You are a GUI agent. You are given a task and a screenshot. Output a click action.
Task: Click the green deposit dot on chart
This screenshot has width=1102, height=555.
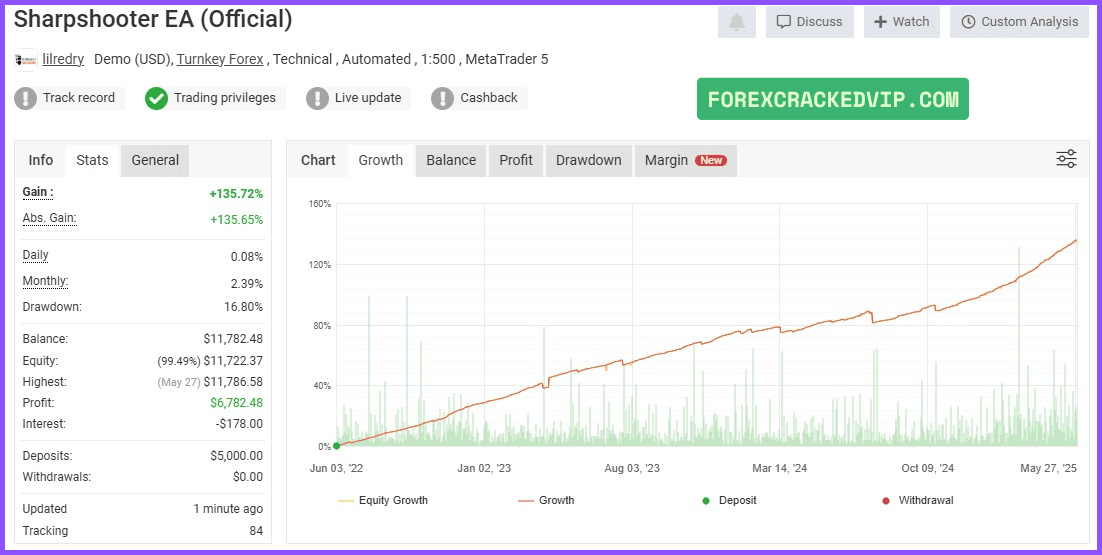click(337, 445)
